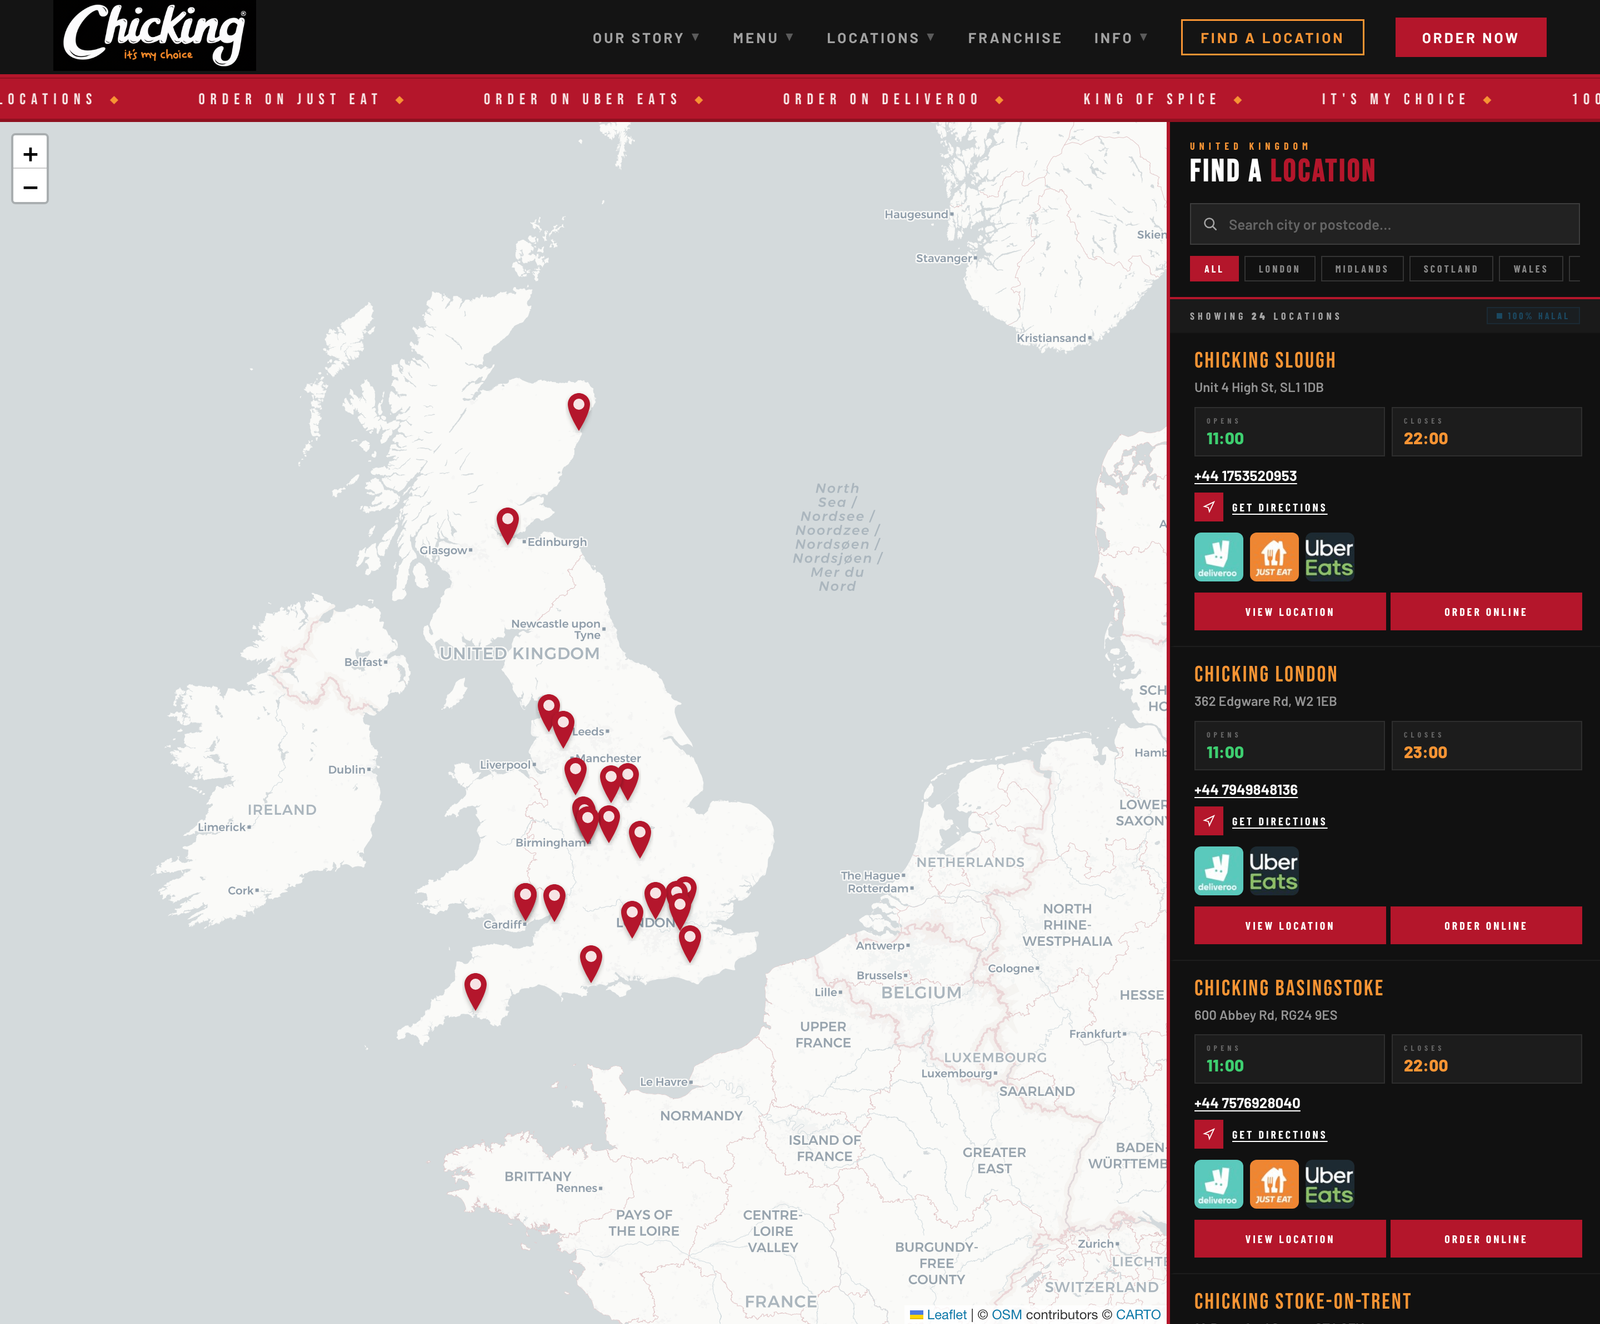Filter locations by London

tap(1279, 269)
